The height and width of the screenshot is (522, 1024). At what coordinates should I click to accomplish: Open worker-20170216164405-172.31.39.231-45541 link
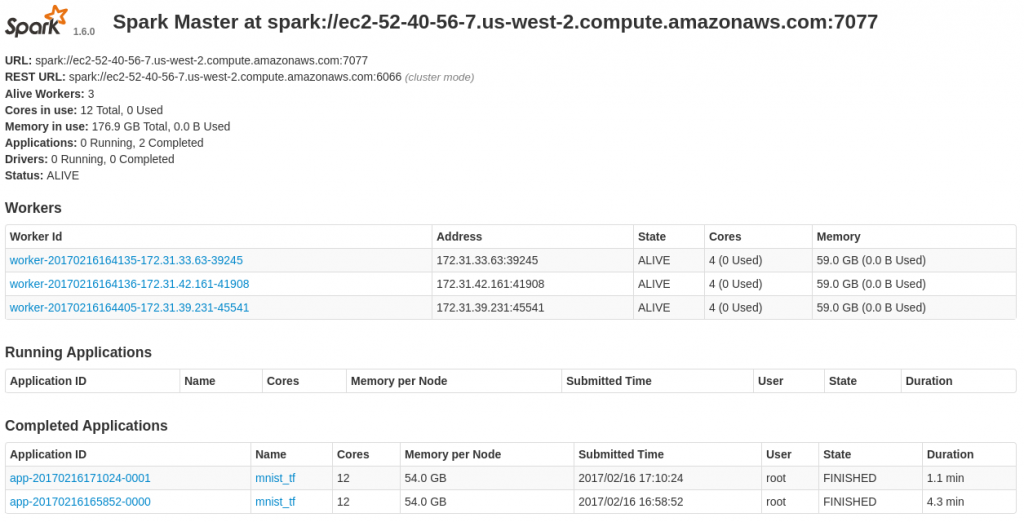pyautogui.click(x=129, y=308)
